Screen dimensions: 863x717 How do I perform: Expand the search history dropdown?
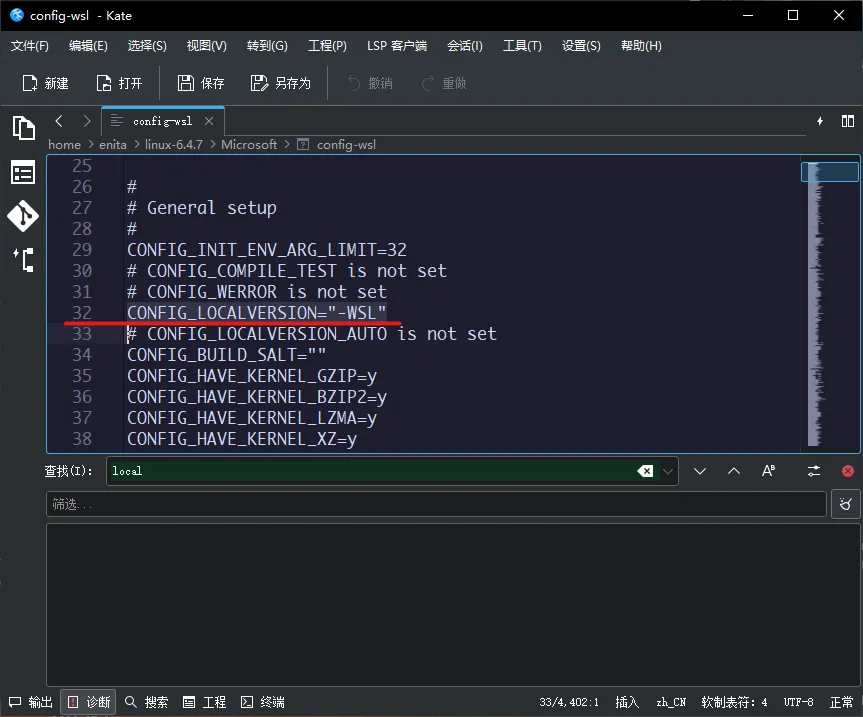pyautogui.click(x=669, y=471)
